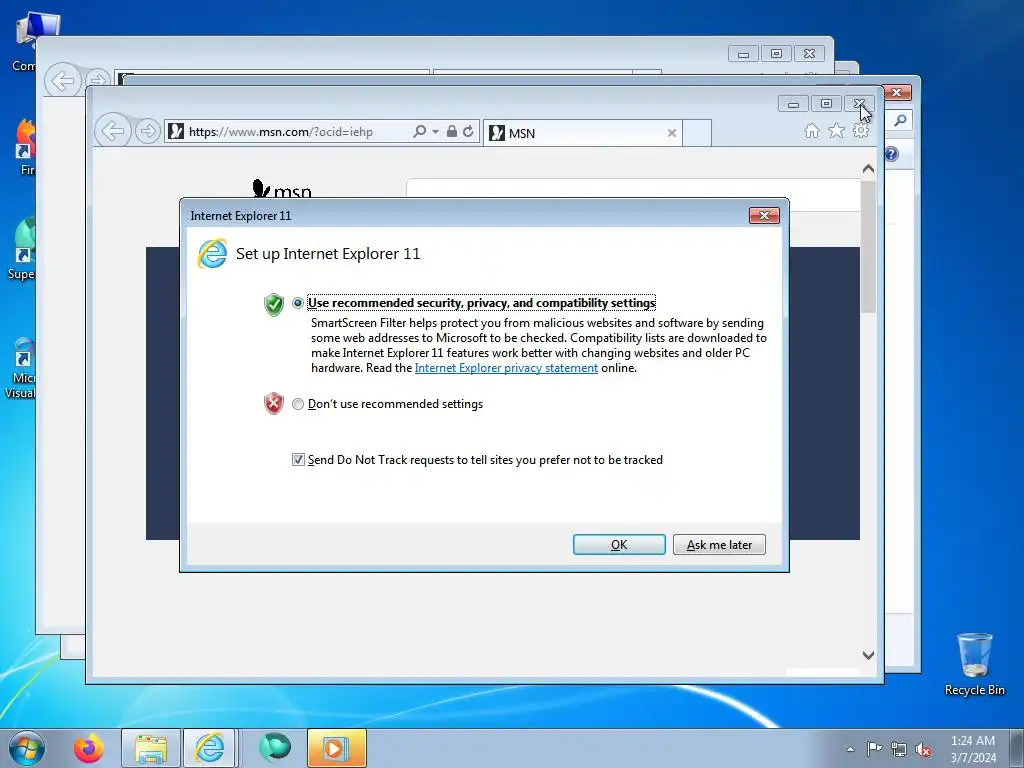Click Show desktop button at taskbar edge
The width and height of the screenshot is (1024, 768).
tap(1016, 748)
